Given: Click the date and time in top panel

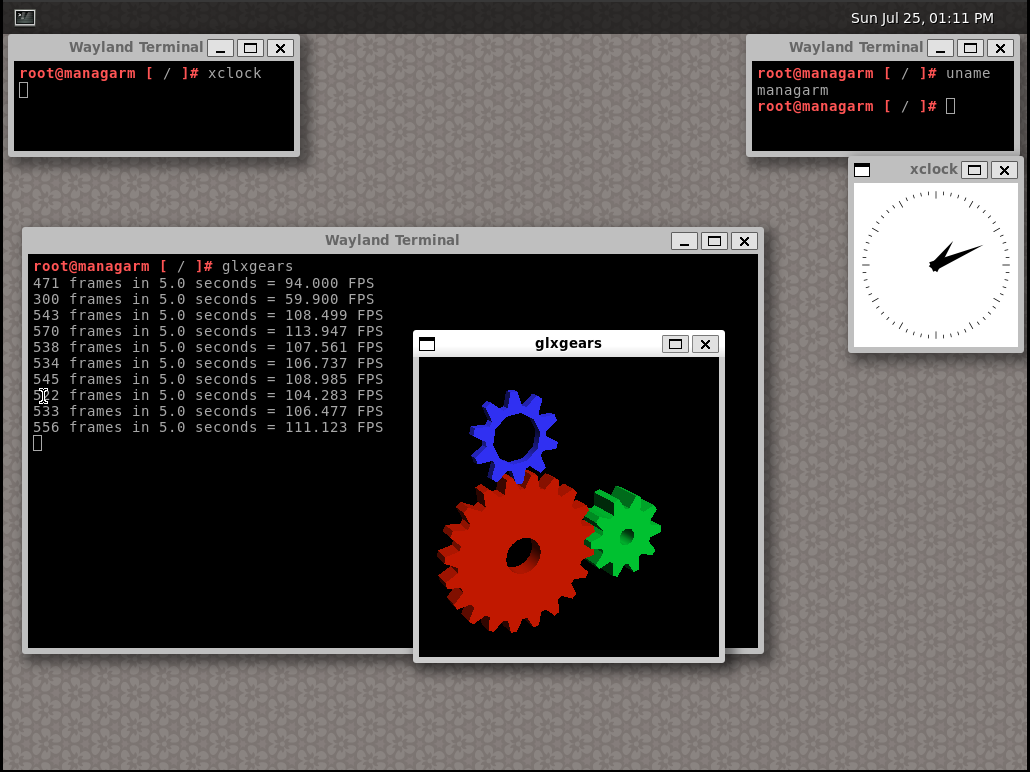Looking at the screenshot, I should click(x=922, y=18).
